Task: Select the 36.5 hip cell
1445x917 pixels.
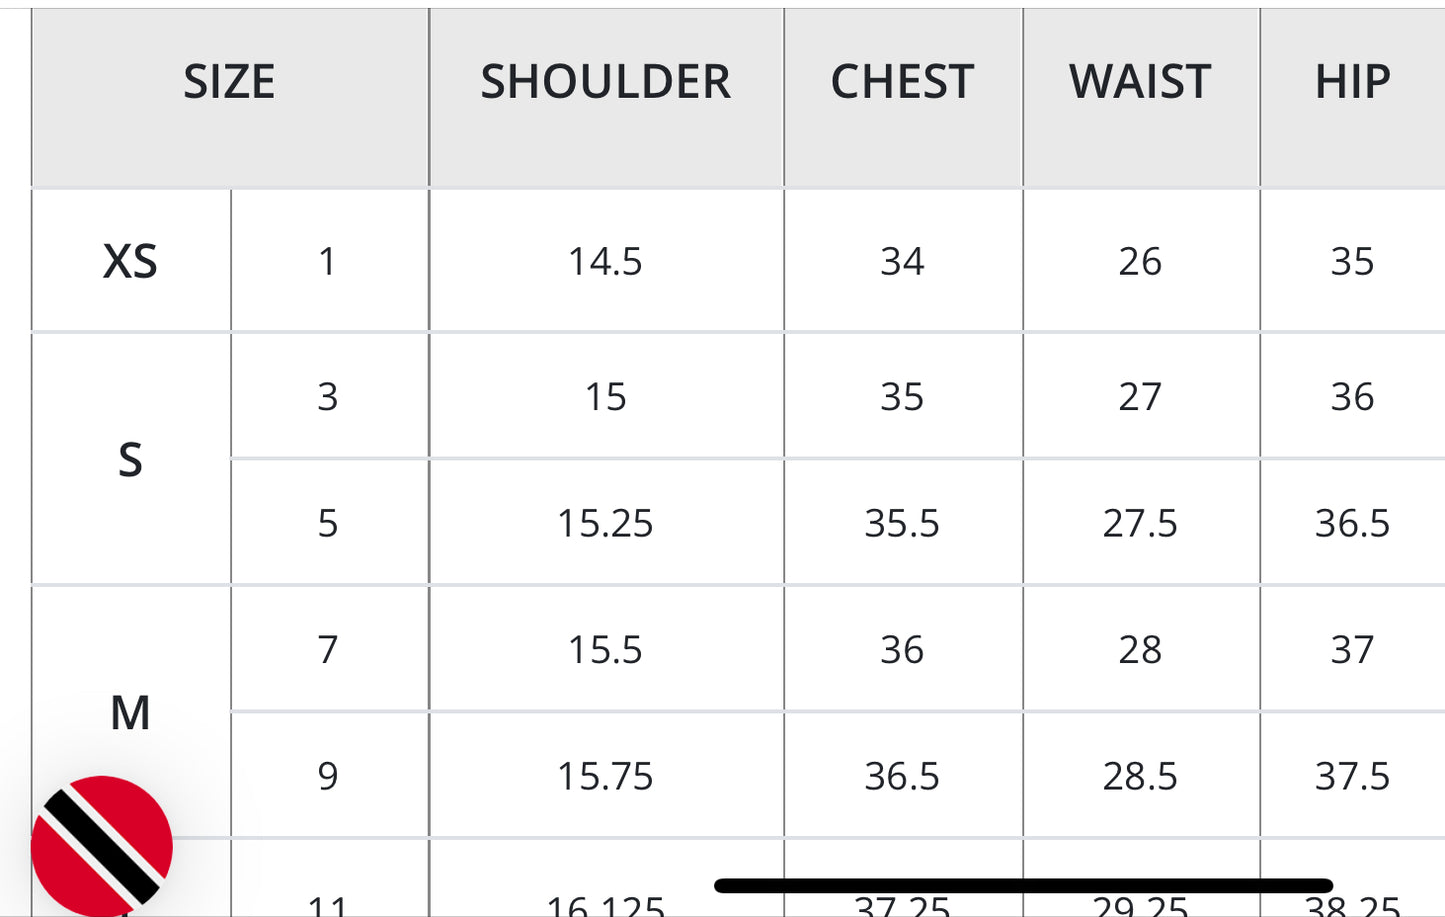Action: [x=1352, y=523]
